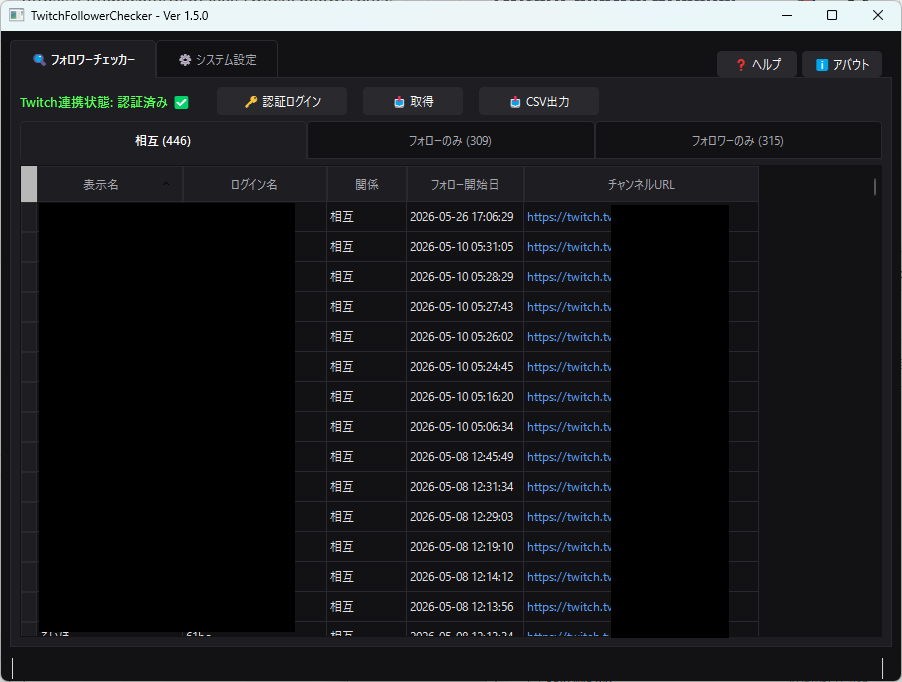The width and height of the screenshot is (902, 682).
Task: Sort by 表示名 column header
Action: 110,185
